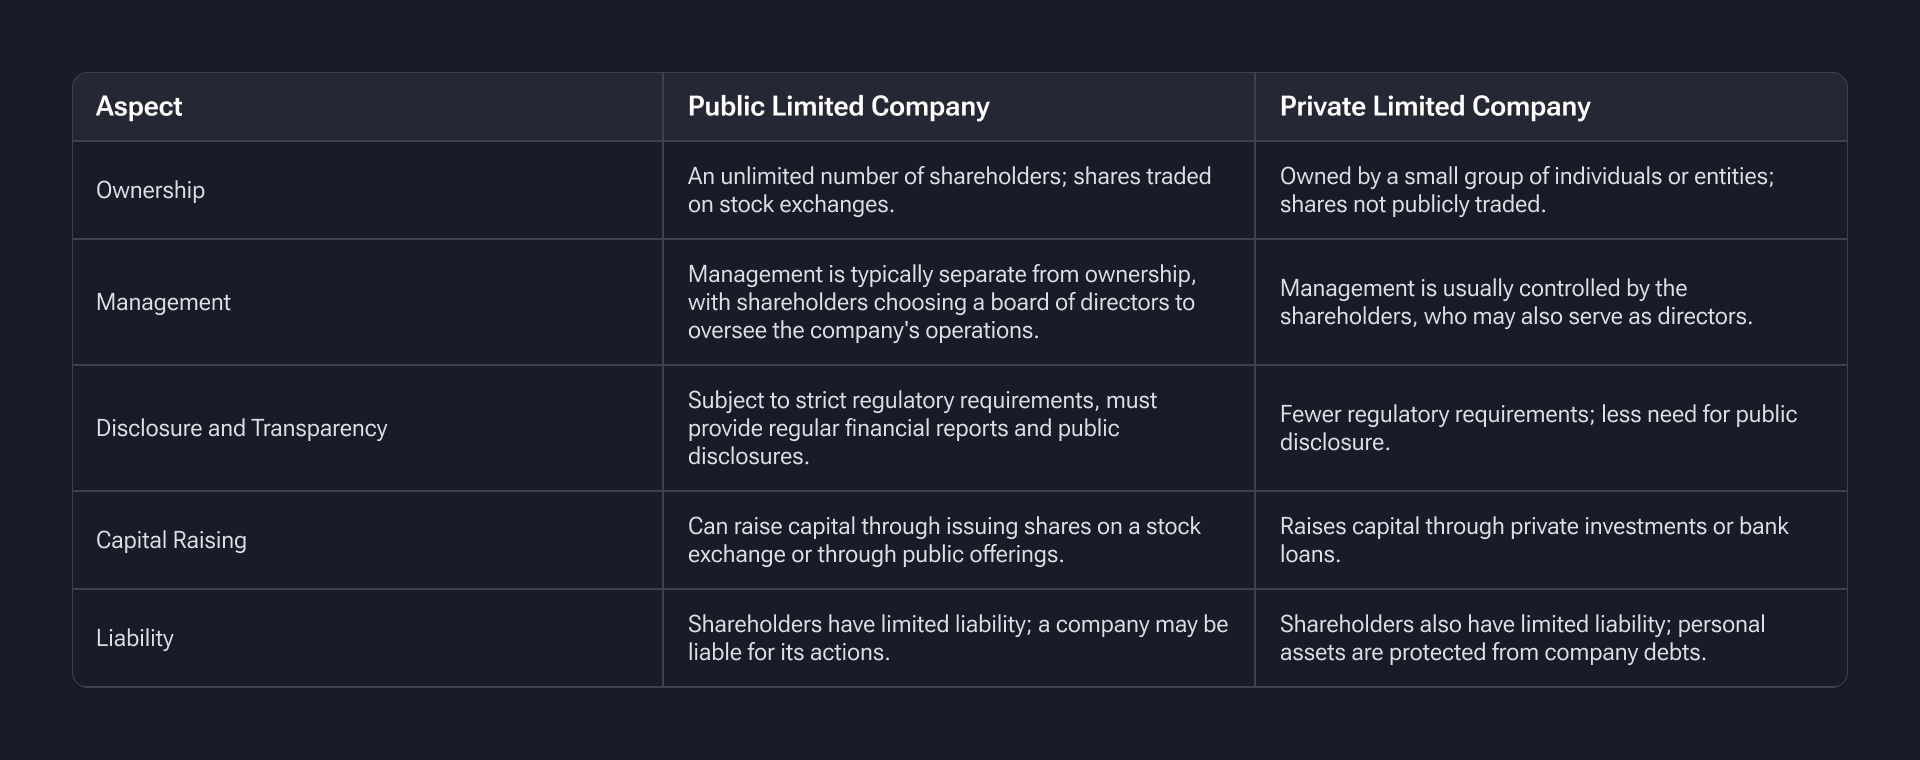The image size is (1920, 760).
Task: Select the 'Private Limited Company' column header
Action: coord(1434,107)
